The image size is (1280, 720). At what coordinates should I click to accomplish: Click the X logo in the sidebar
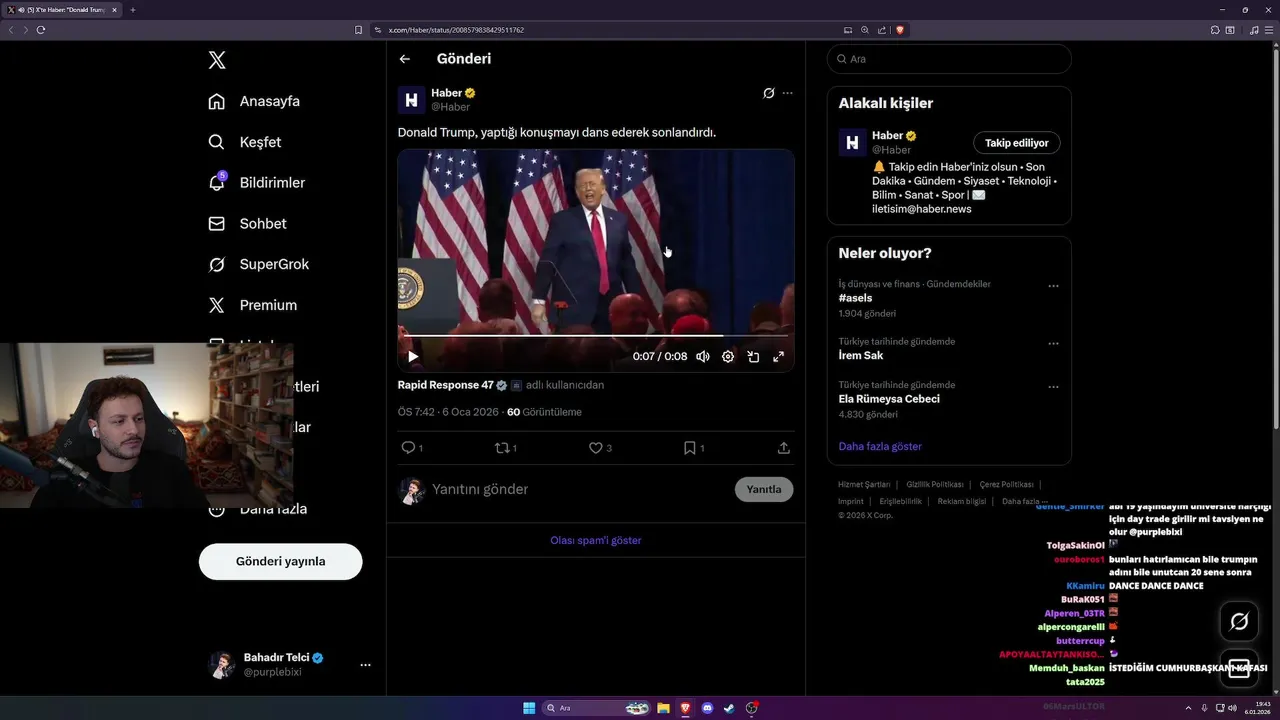[x=217, y=60]
